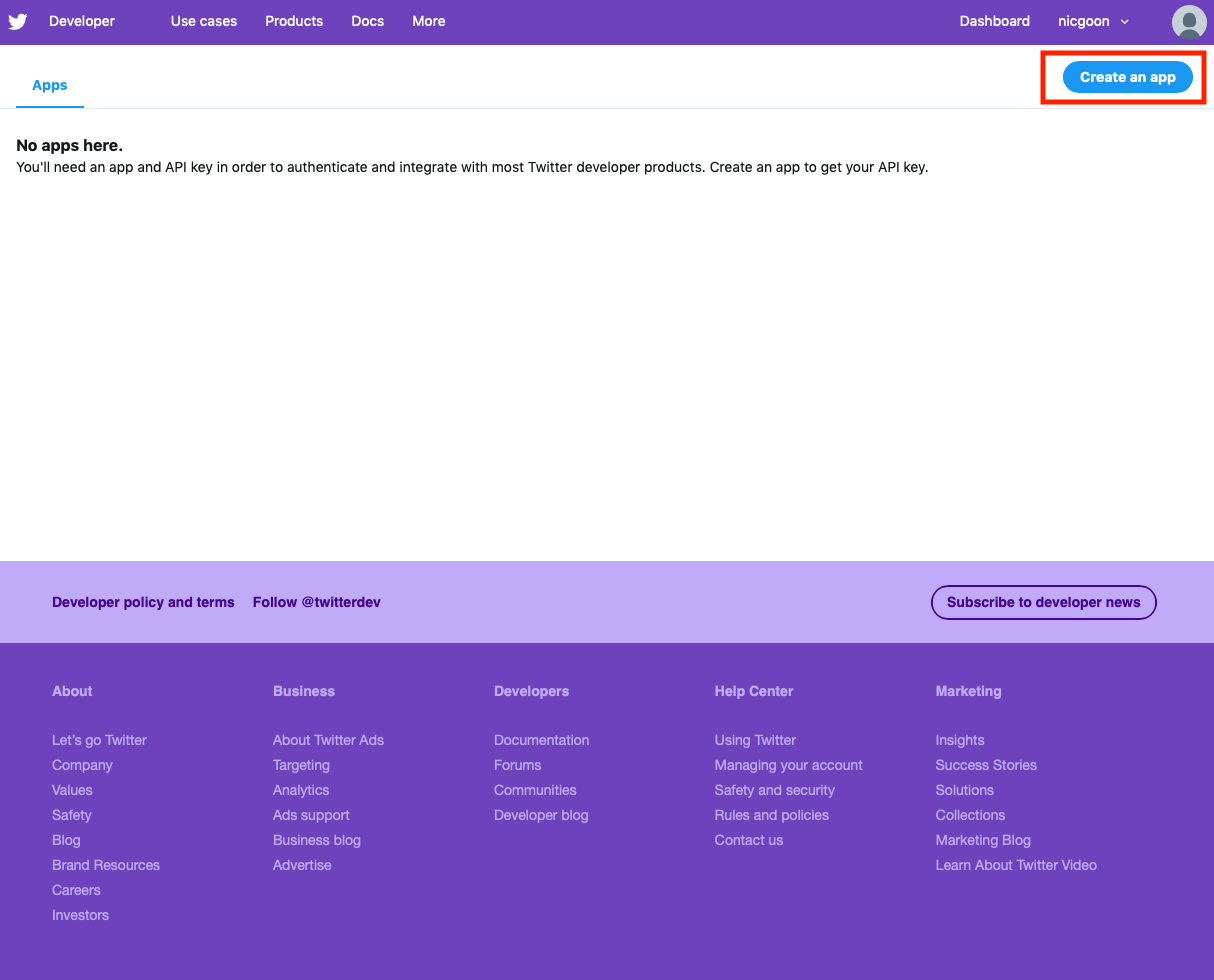The image size is (1214, 980).
Task: Open Managing your account link
Action: point(788,765)
